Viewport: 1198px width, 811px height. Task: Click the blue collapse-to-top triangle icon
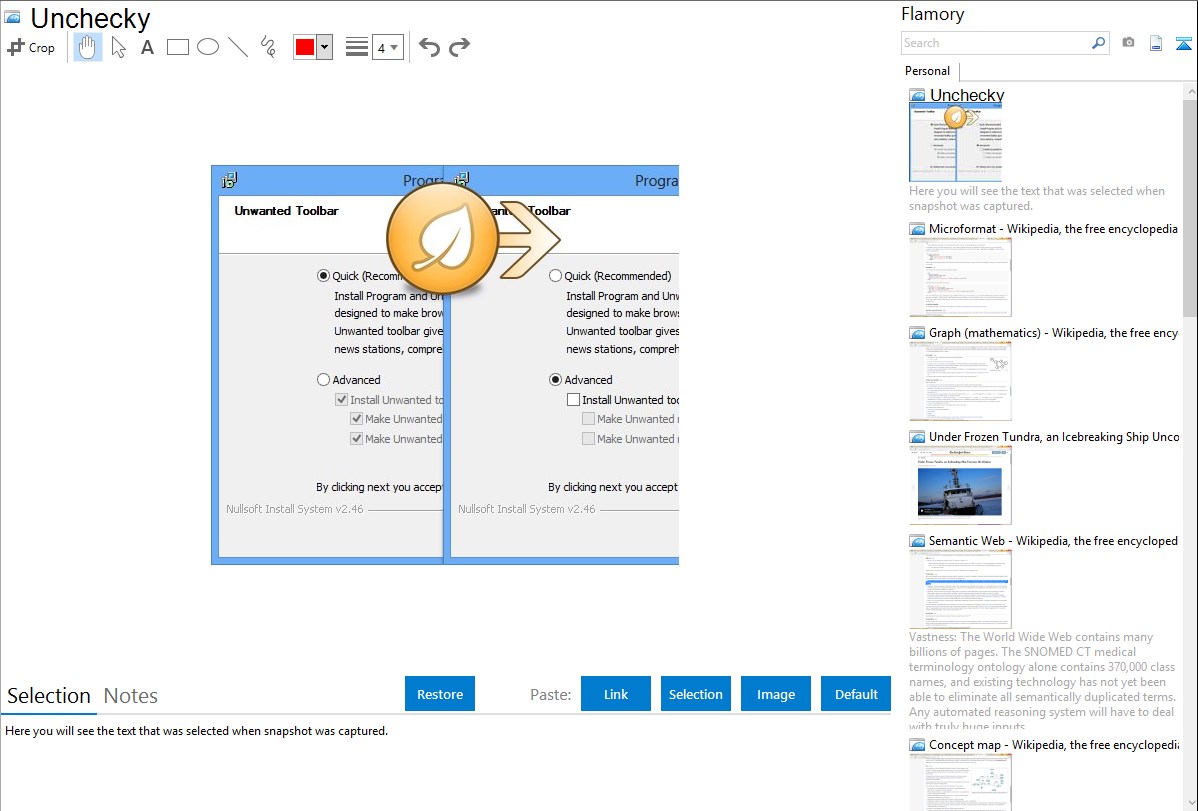(1183, 43)
